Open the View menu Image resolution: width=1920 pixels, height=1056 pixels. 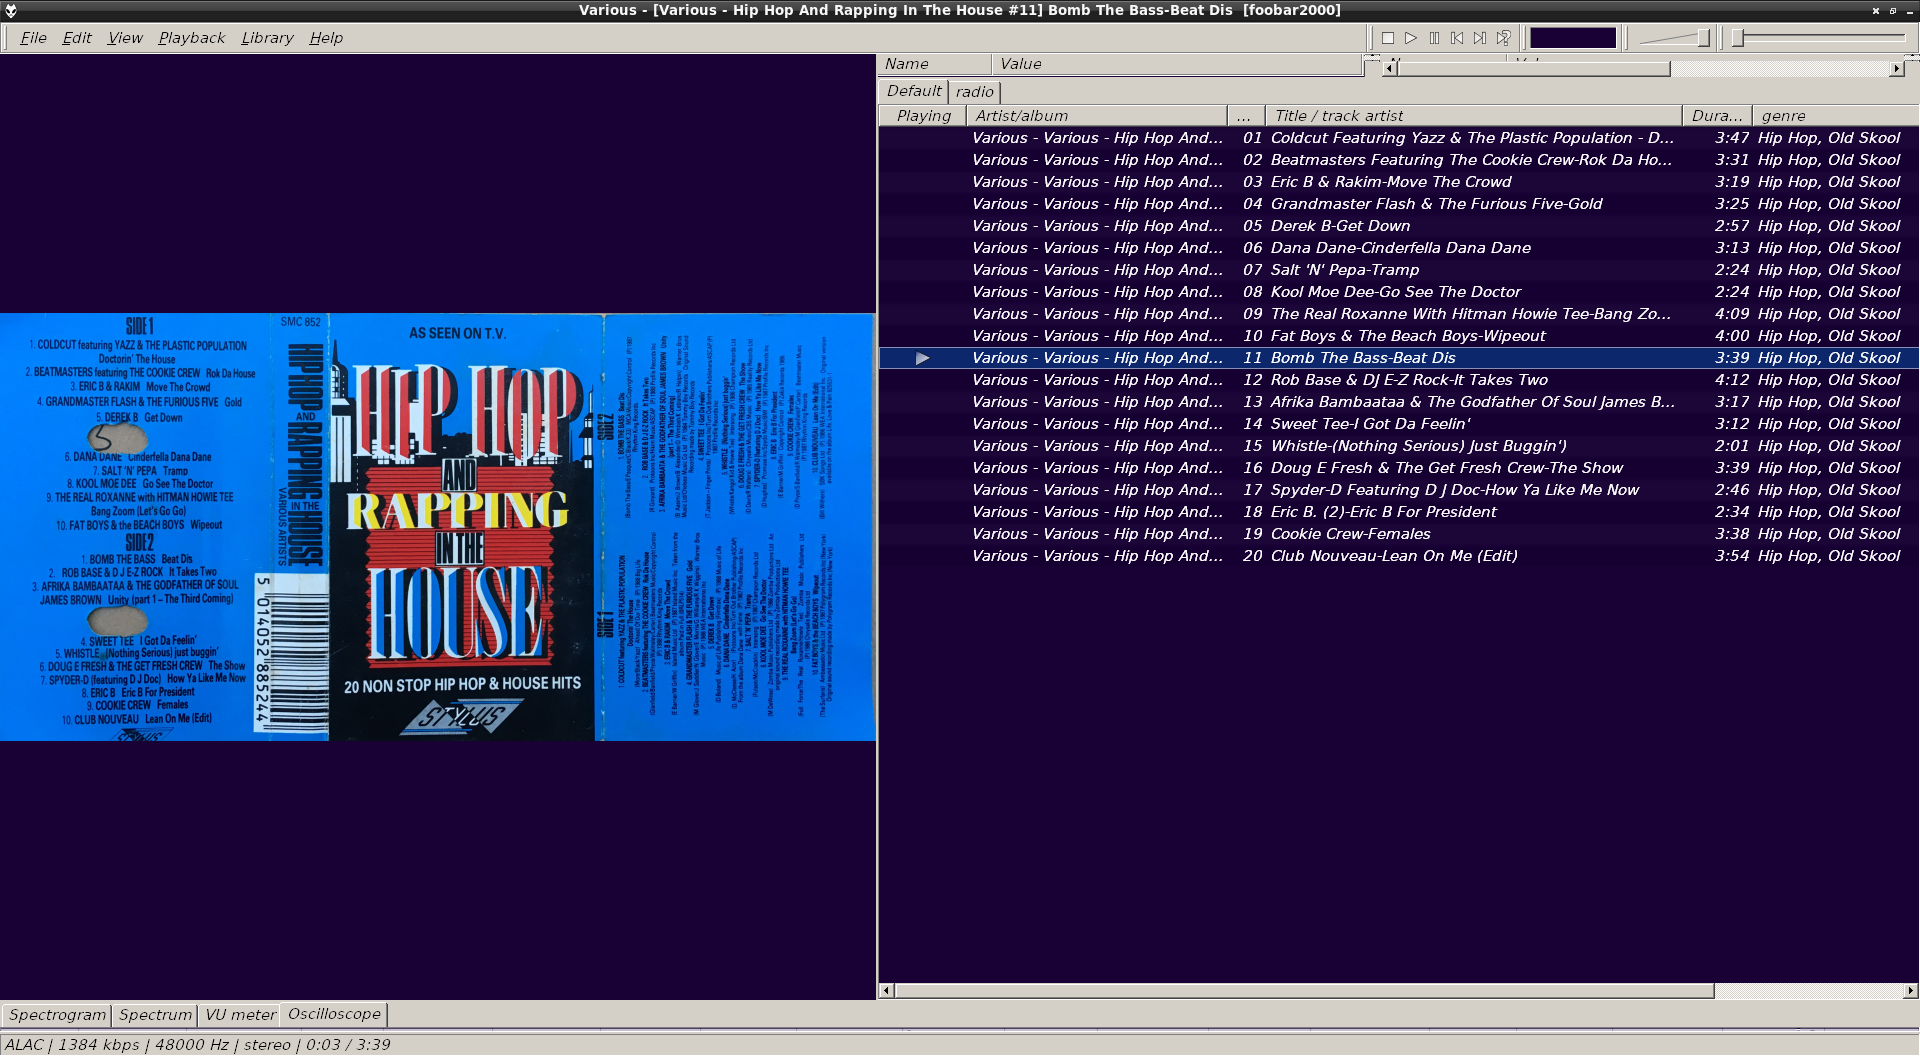tap(125, 38)
